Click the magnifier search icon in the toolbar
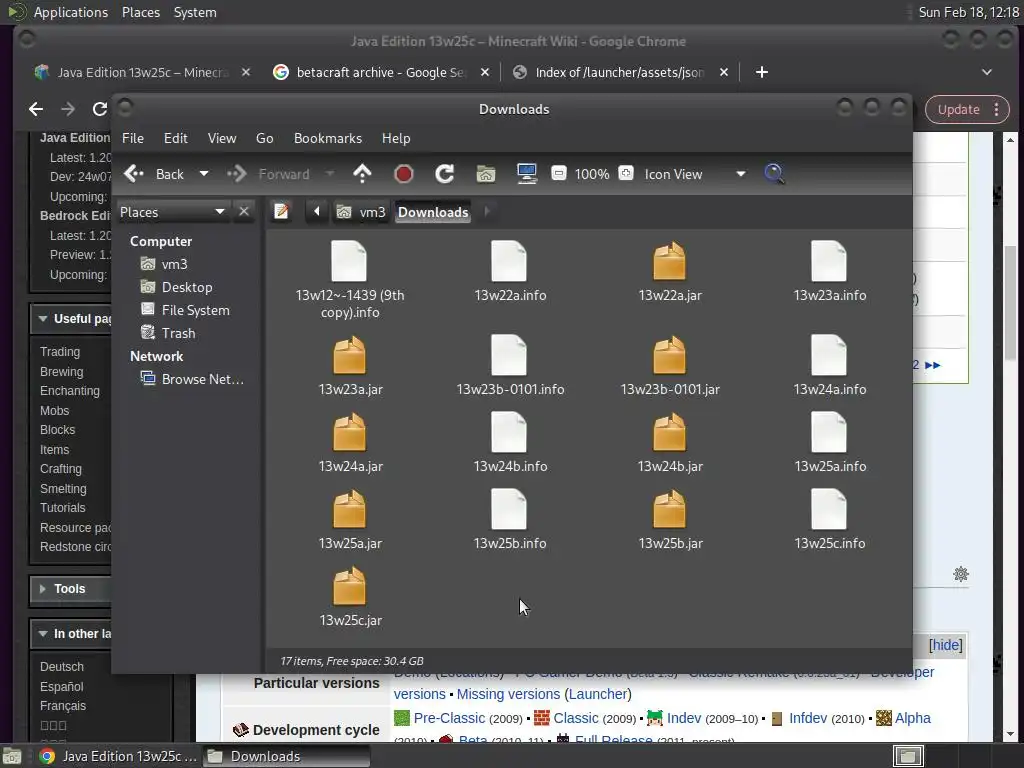The width and height of the screenshot is (1024, 768). 775,174
